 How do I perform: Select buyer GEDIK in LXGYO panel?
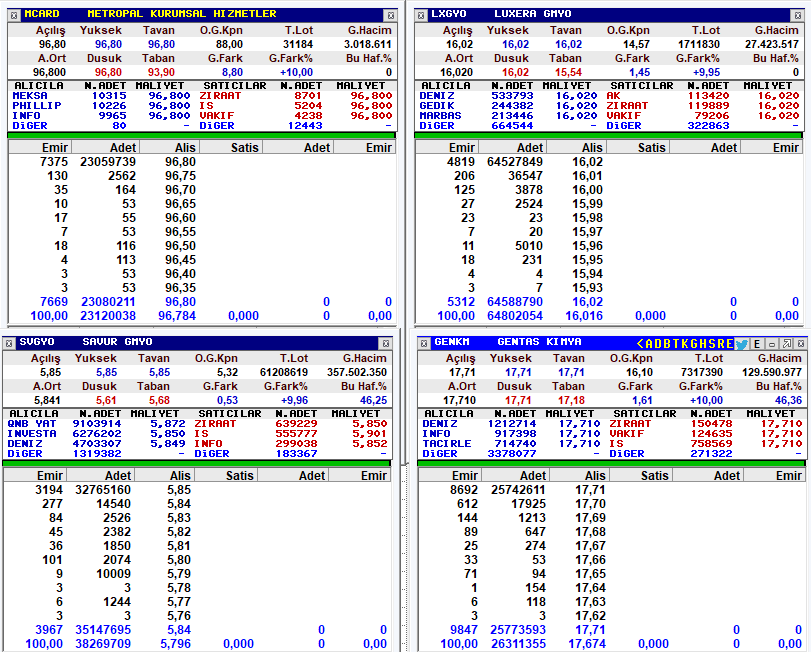coord(437,105)
